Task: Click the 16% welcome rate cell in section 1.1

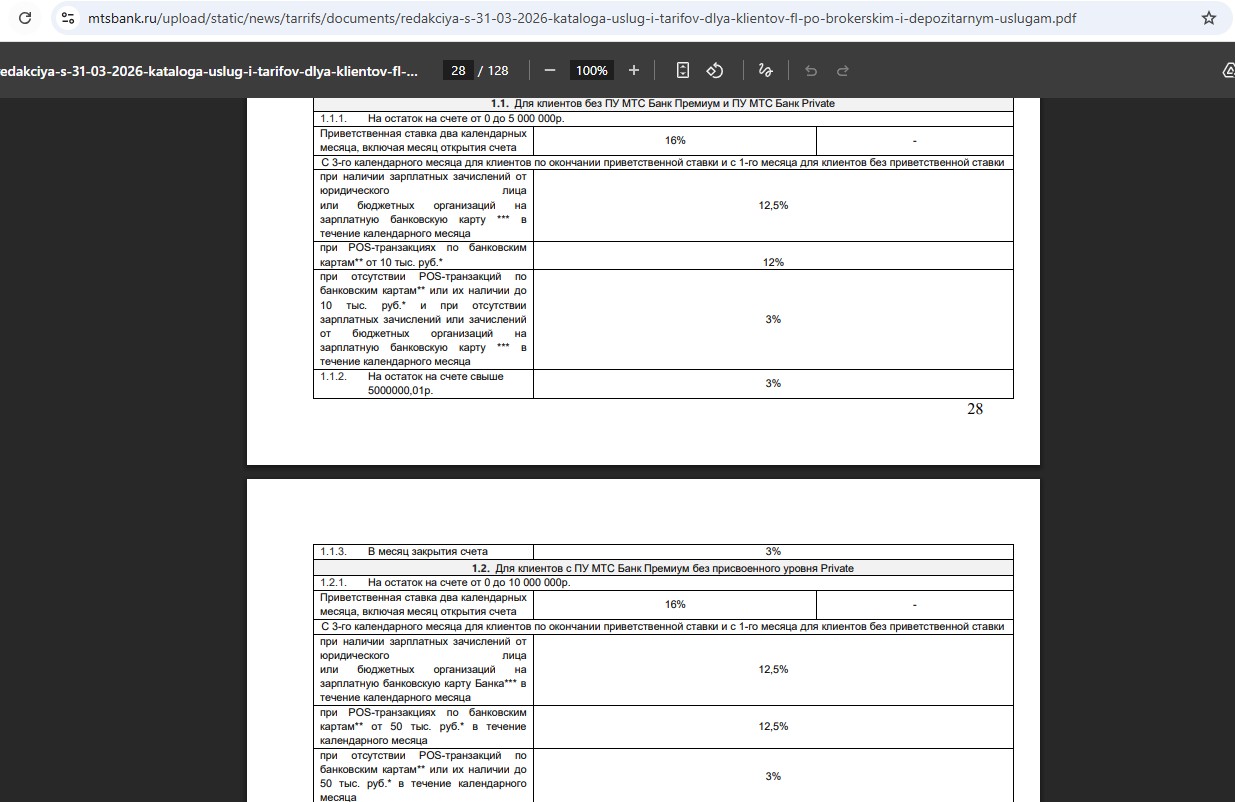Action: pos(675,141)
